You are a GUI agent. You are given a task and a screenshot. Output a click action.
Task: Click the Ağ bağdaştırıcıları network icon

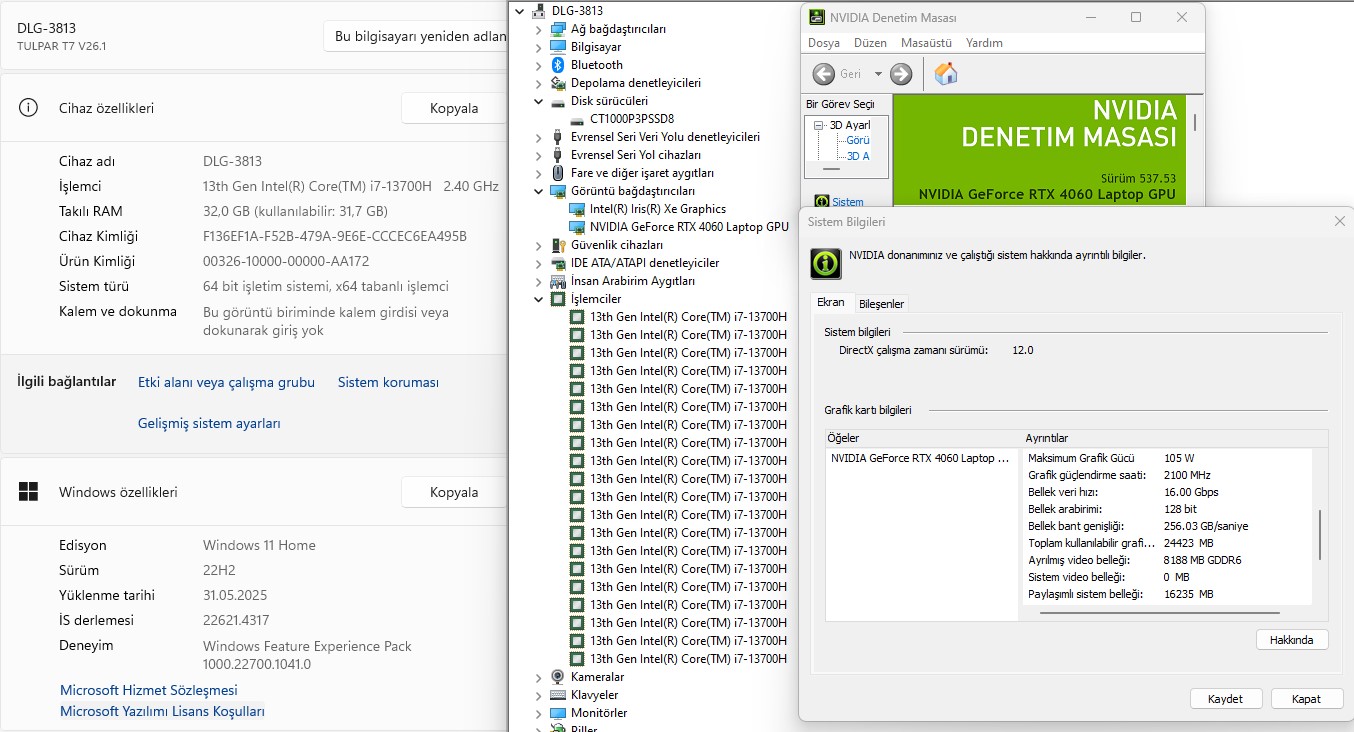[558, 29]
